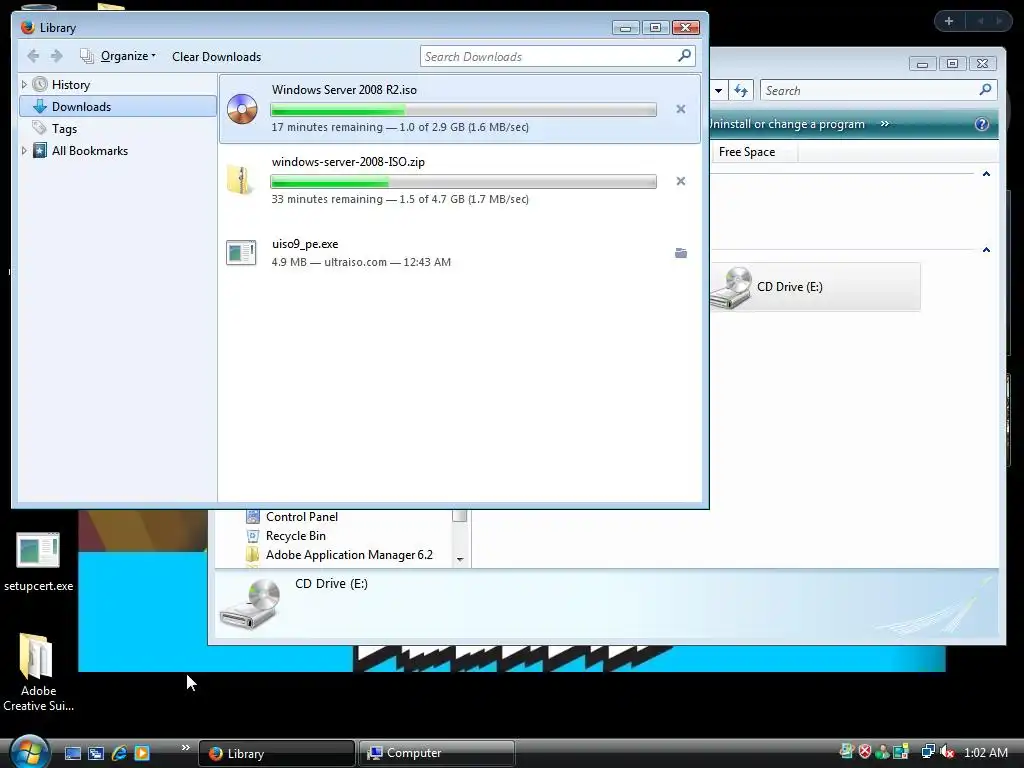The image size is (1024, 768).
Task: Click CD Drive icon in details pane
Action: coord(250,605)
